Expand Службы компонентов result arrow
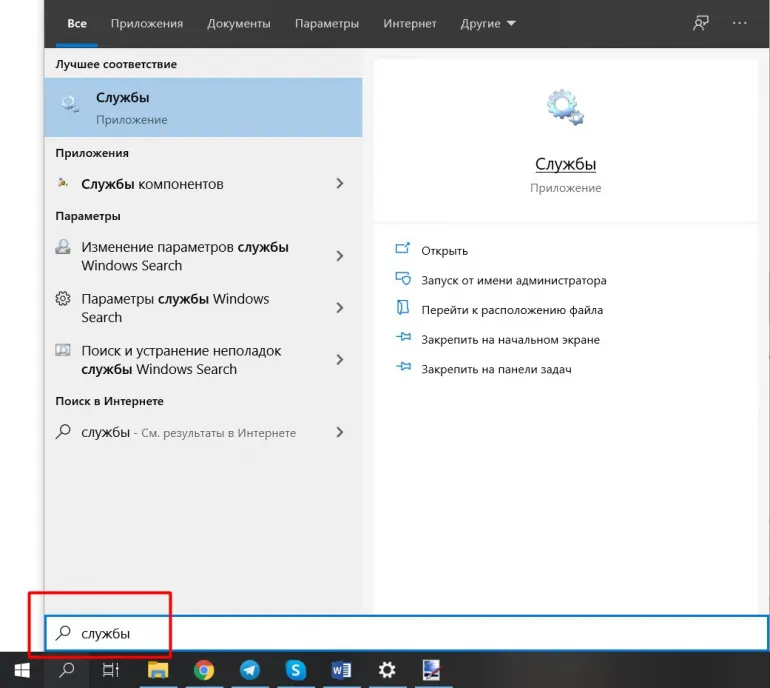This screenshot has height=688, width=770. (340, 184)
